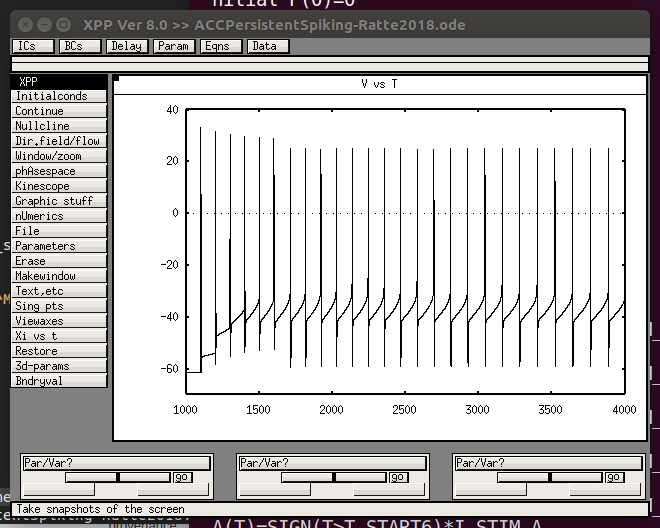Viewport: 660px width, 528px height.
Task: Open the BCs window button
Action: [80, 46]
